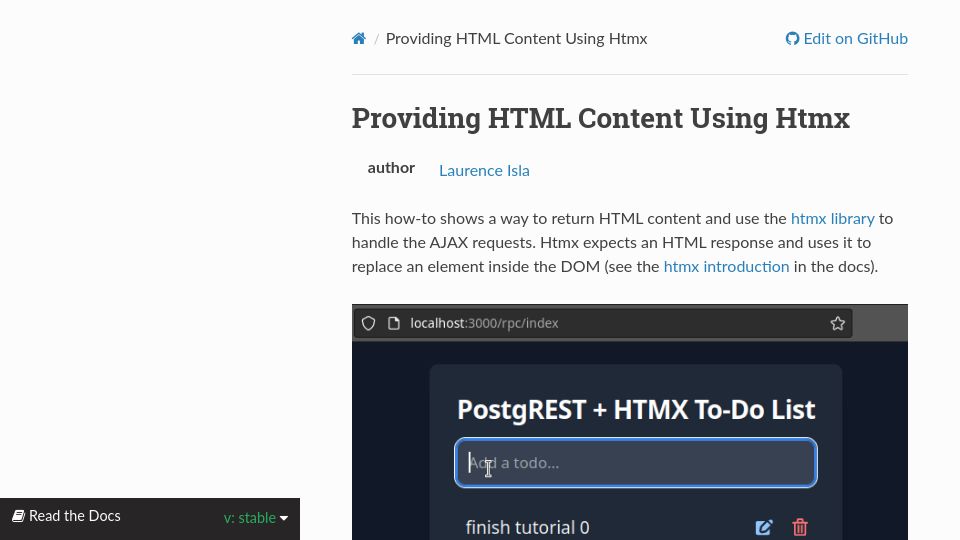Image resolution: width=960 pixels, height=540 pixels.
Task: Click the localhost:3000/rpc/index URL text
Action: 484,323
